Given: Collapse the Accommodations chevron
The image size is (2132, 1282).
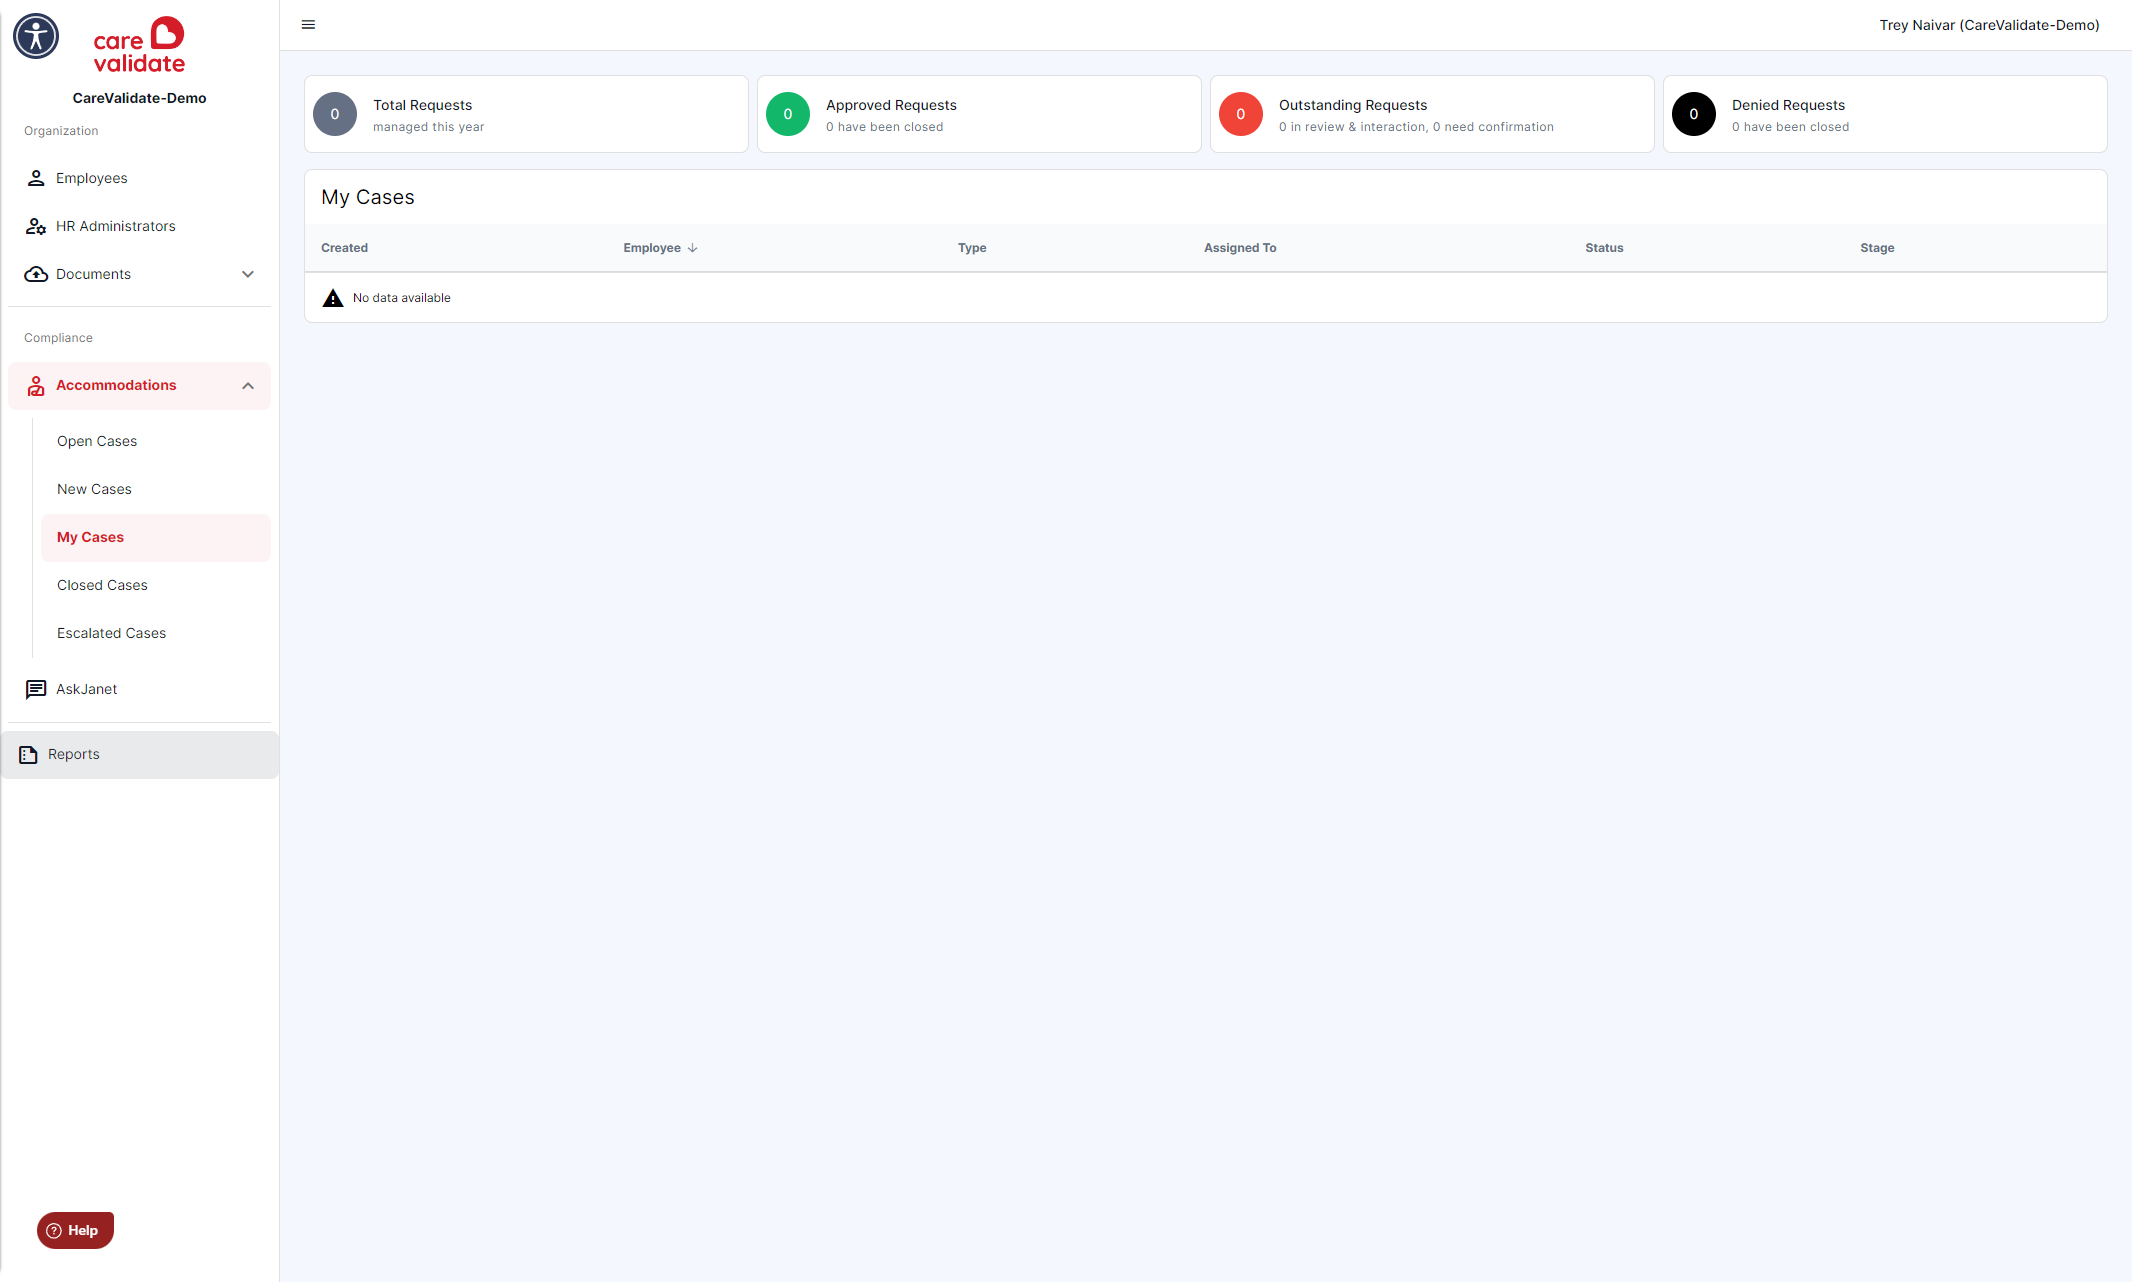Looking at the screenshot, I should [248, 386].
